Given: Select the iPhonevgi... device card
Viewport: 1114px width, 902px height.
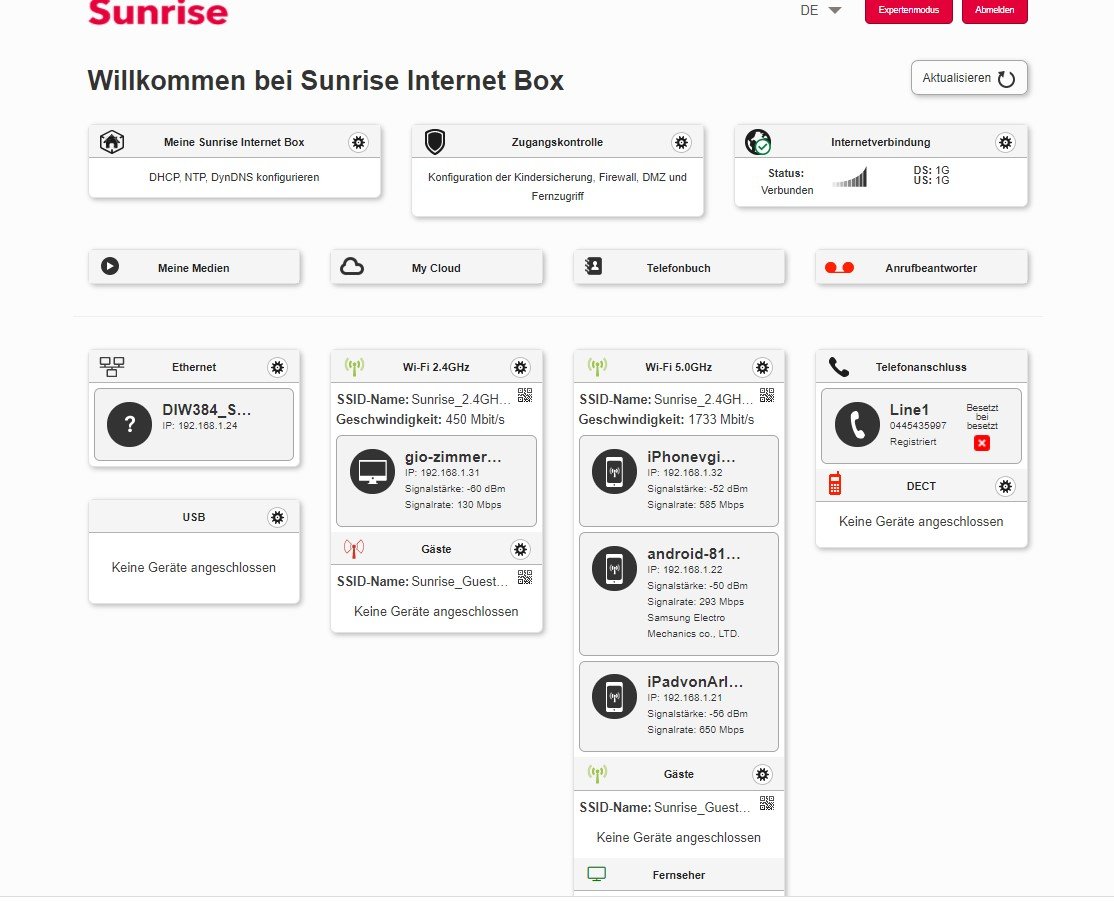Looking at the screenshot, I should click(x=678, y=481).
